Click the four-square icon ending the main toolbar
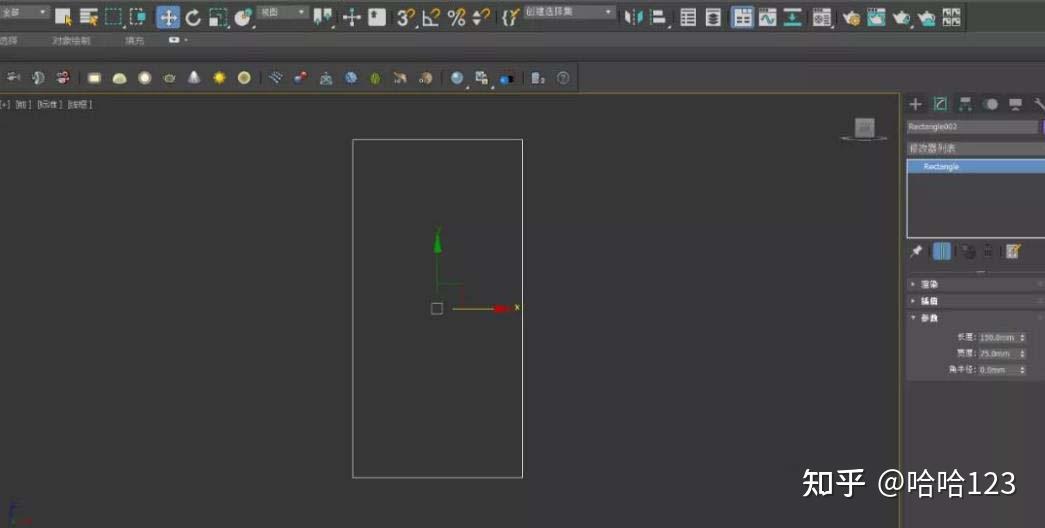 tap(952, 17)
